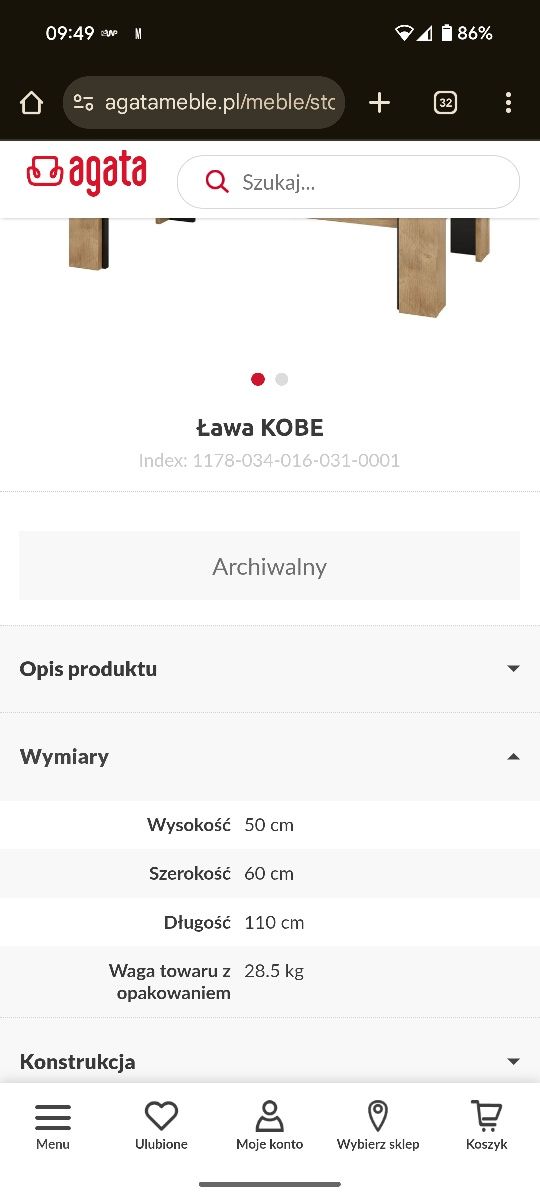Show first product image via red dot
Image resolution: width=540 pixels, height=1200 pixels.
click(x=258, y=379)
